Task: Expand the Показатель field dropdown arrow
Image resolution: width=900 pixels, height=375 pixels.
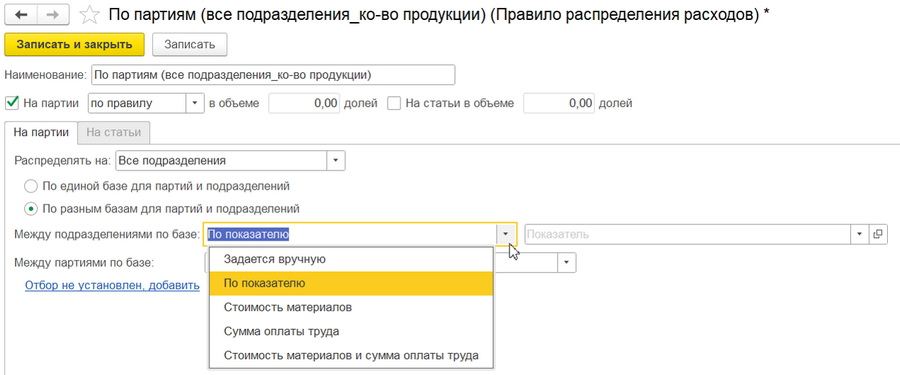Action: click(859, 234)
